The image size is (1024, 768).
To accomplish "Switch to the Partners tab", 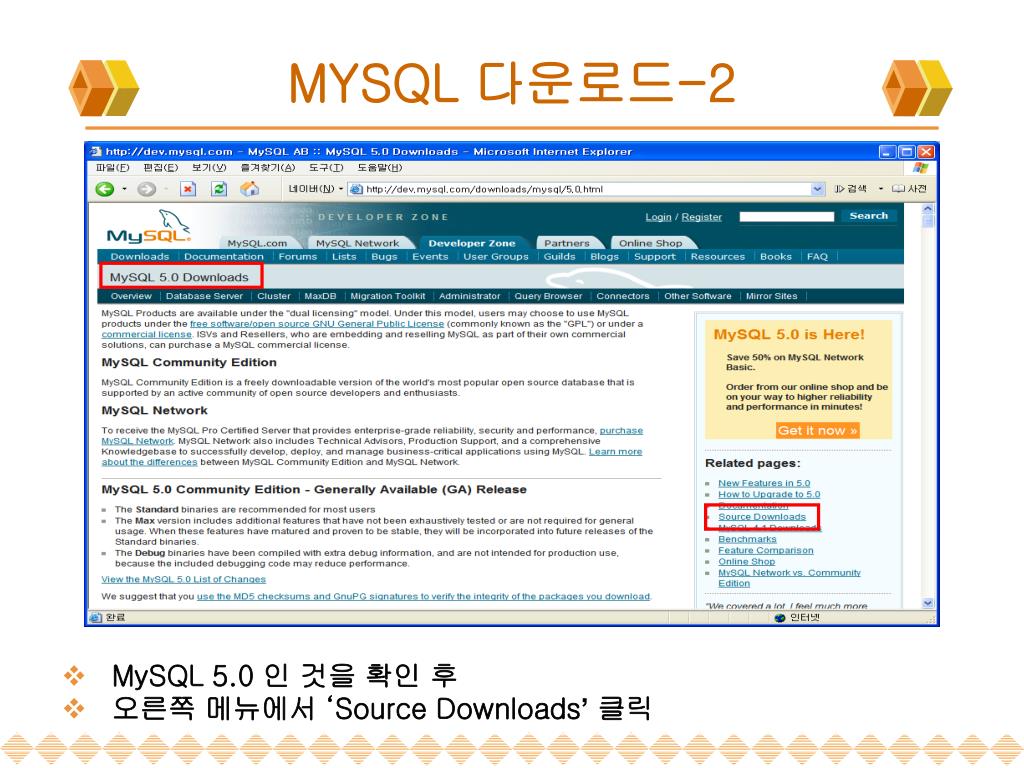I will [566, 243].
